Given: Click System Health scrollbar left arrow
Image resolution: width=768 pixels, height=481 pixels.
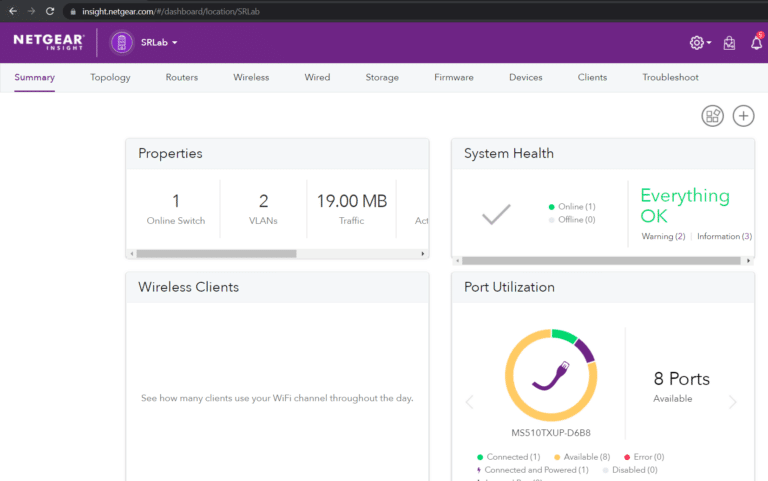Looking at the screenshot, I should [457, 261].
